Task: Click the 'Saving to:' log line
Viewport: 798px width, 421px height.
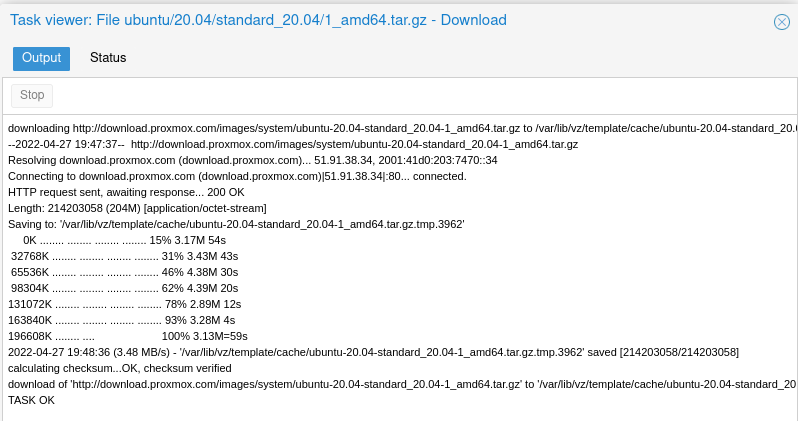Action: (236, 224)
